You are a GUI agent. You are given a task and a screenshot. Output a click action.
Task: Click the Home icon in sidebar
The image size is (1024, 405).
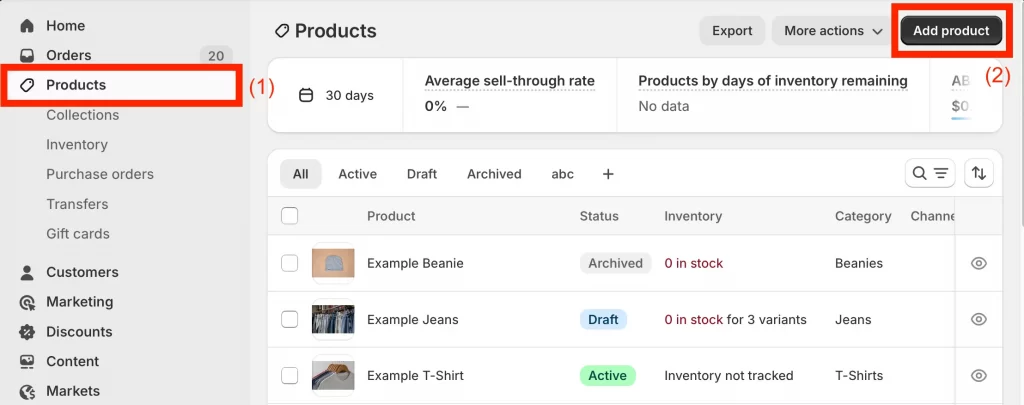[x=27, y=25]
